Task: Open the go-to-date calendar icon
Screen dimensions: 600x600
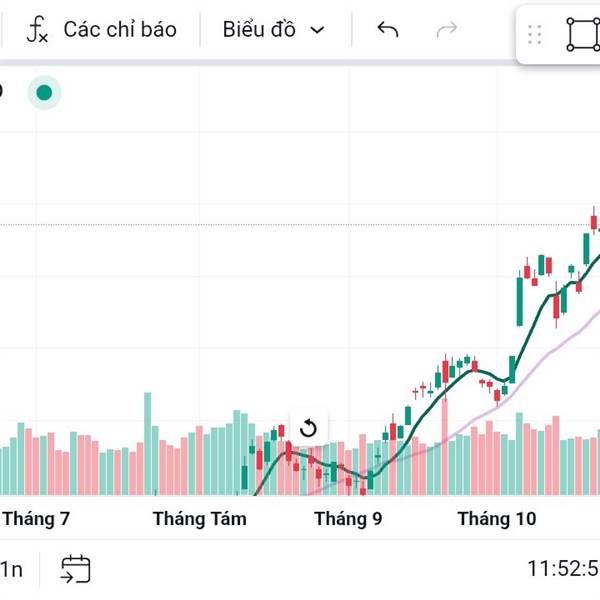Action: pos(76,570)
